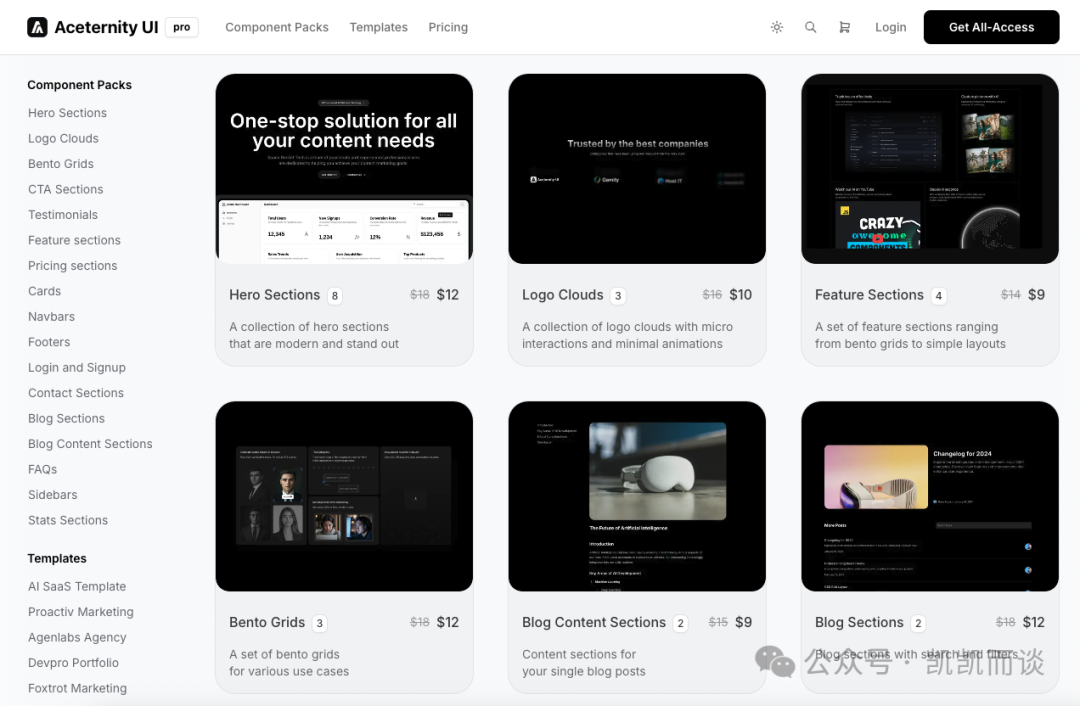
Task: Select Stats Sections in the sidebar
Action: tap(68, 521)
